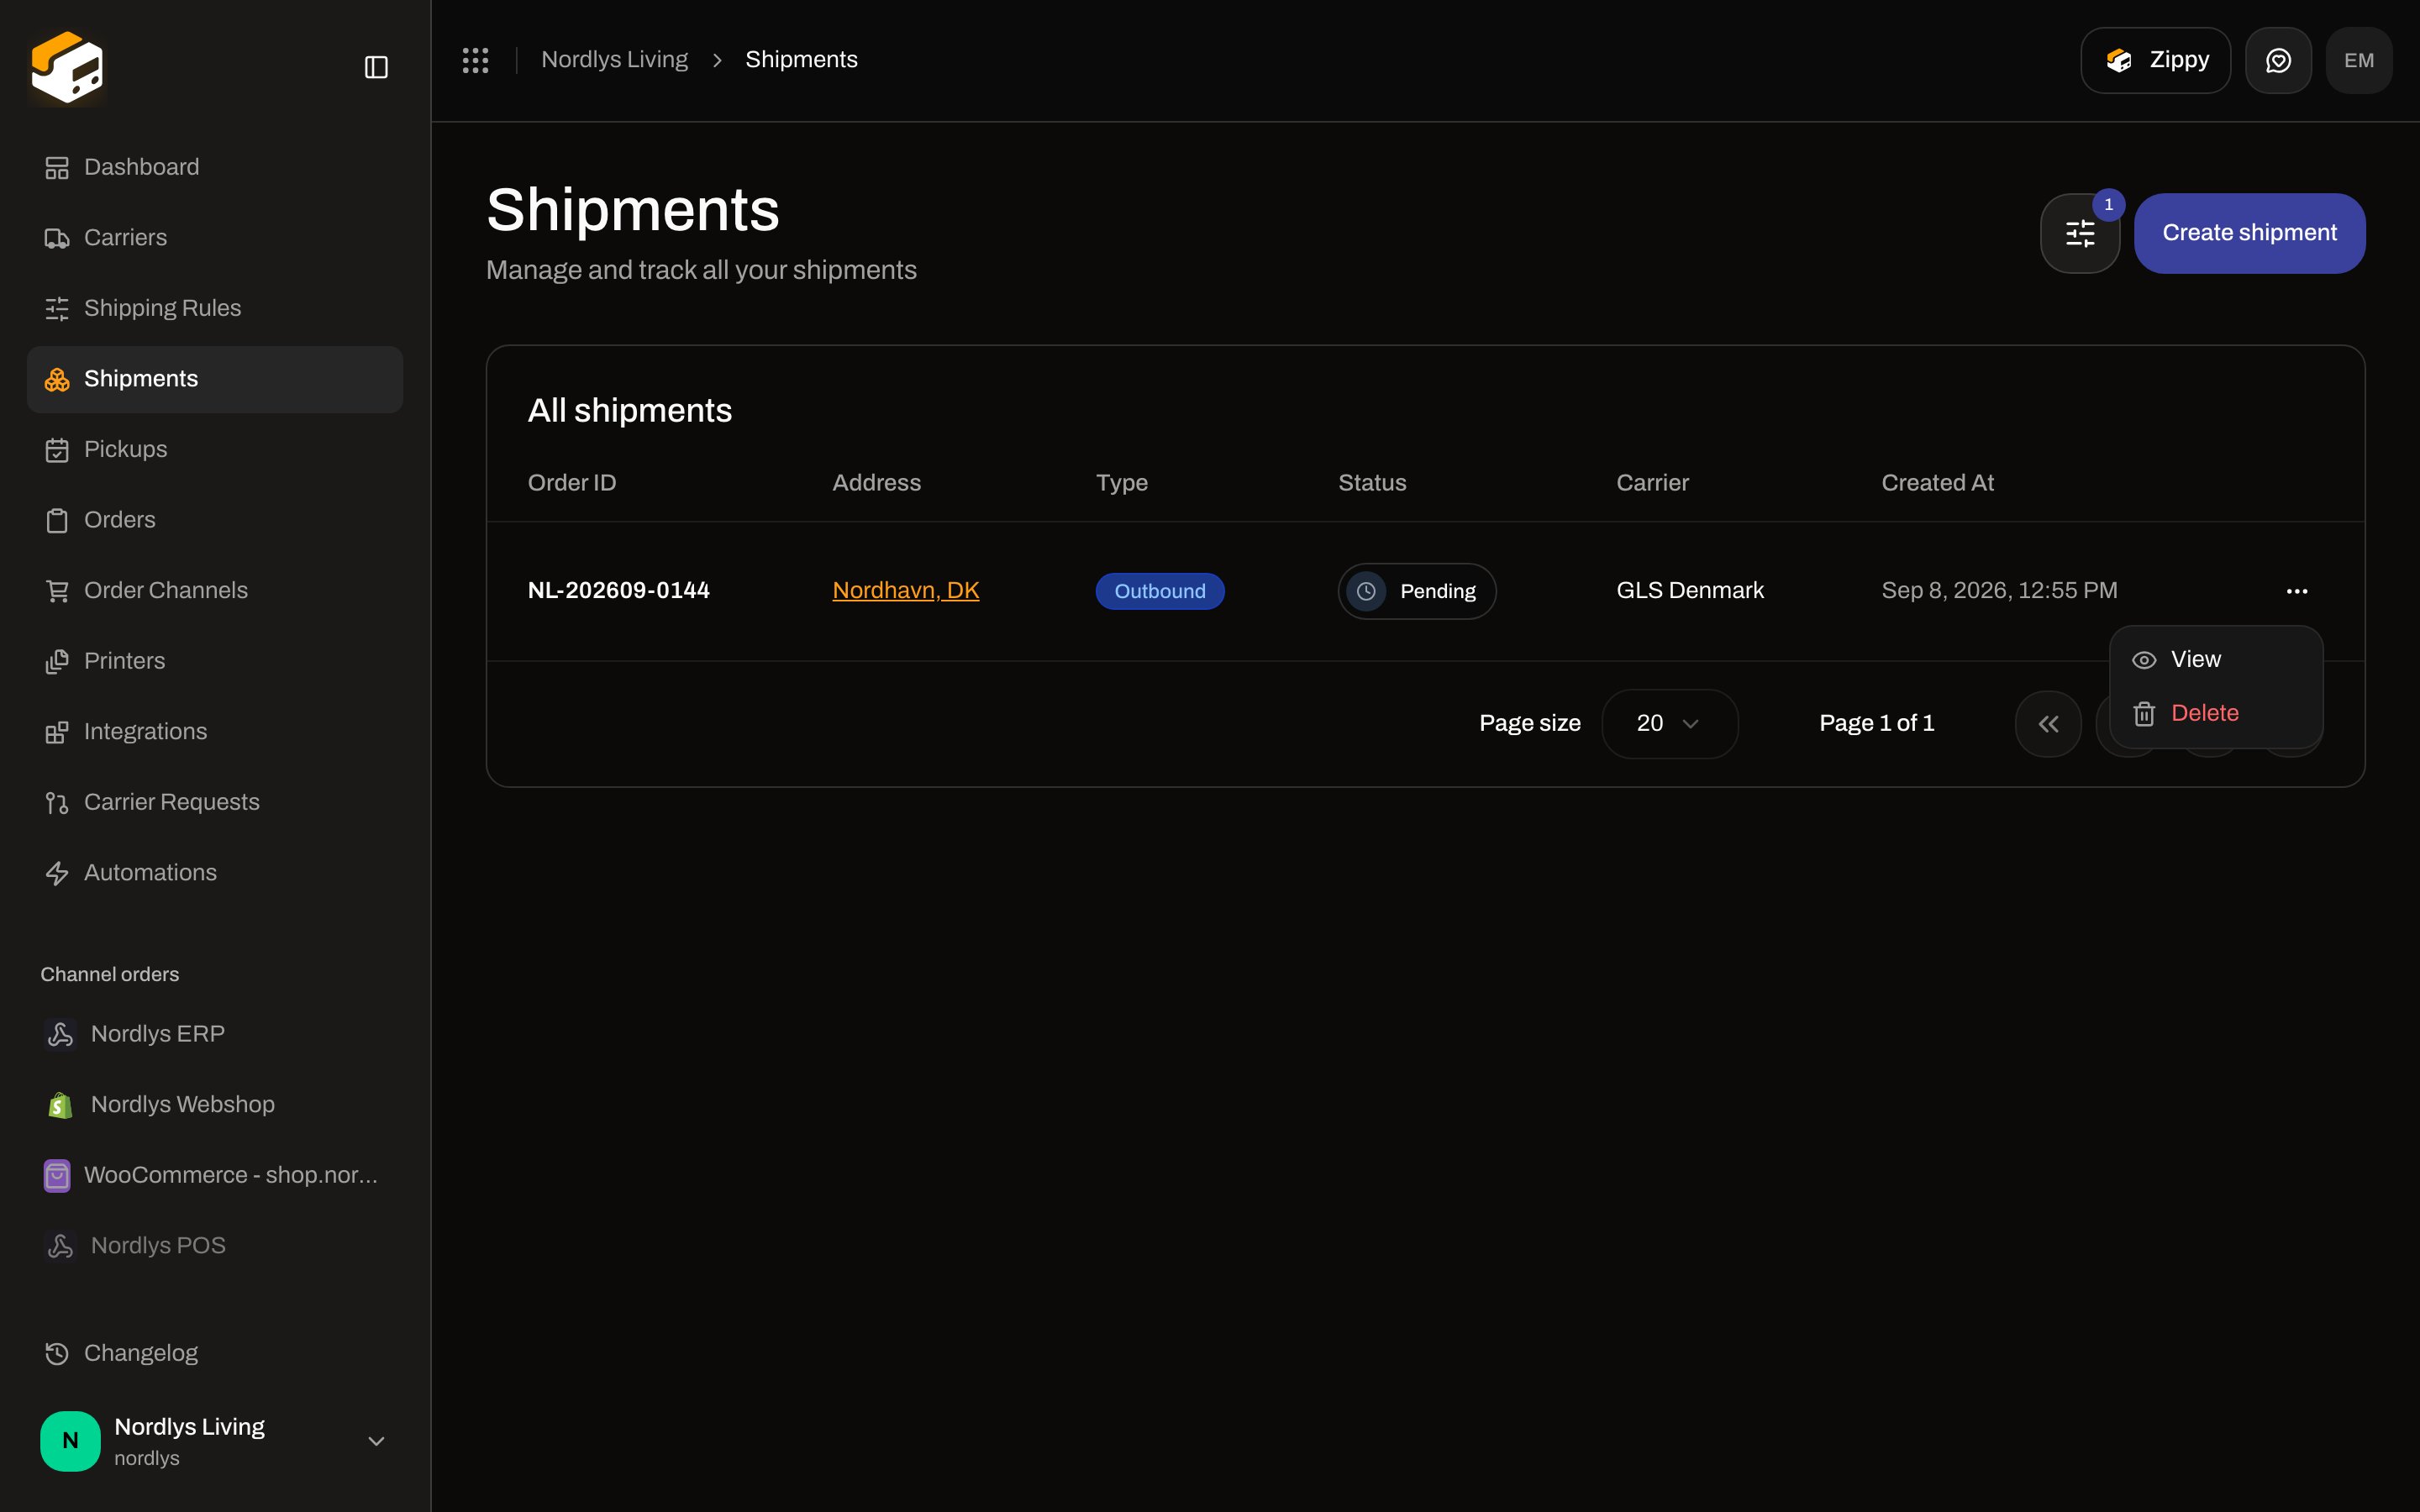The image size is (2420, 1512).
Task: Click the GLS Denmark carrier cell
Action: click(1690, 591)
